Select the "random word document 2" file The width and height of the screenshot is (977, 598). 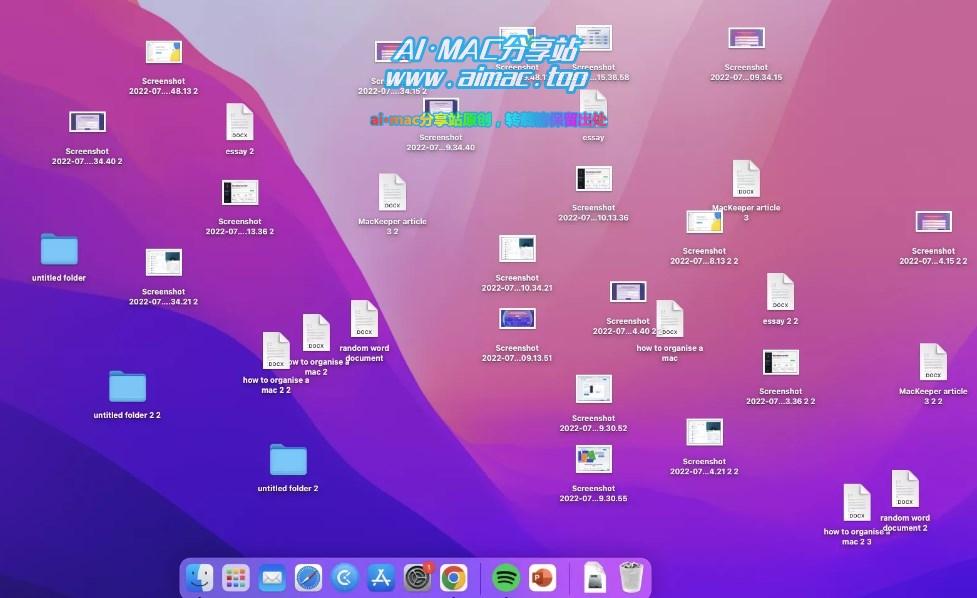coord(905,489)
